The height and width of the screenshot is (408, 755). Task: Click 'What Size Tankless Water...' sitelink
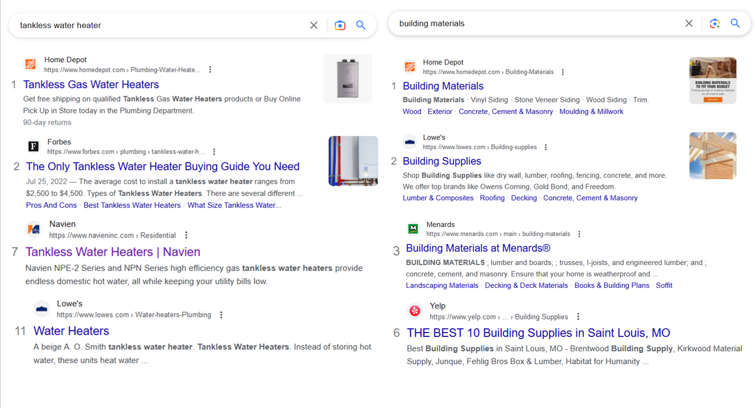(234, 205)
